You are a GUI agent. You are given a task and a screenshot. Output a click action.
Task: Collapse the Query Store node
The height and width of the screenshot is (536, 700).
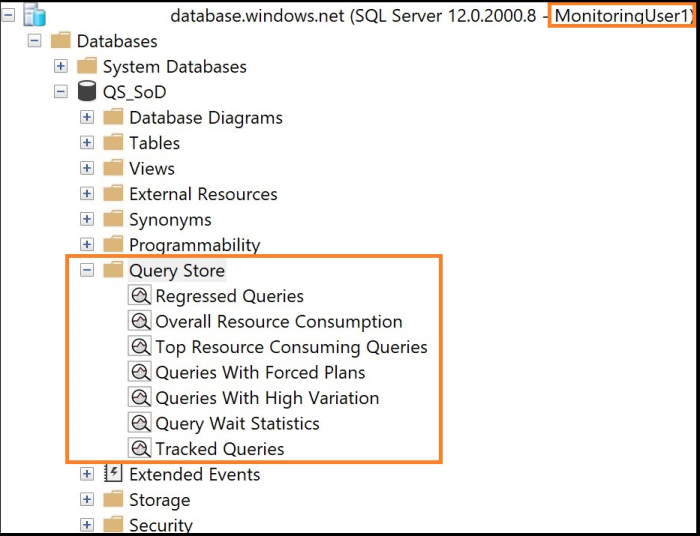tap(87, 271)
